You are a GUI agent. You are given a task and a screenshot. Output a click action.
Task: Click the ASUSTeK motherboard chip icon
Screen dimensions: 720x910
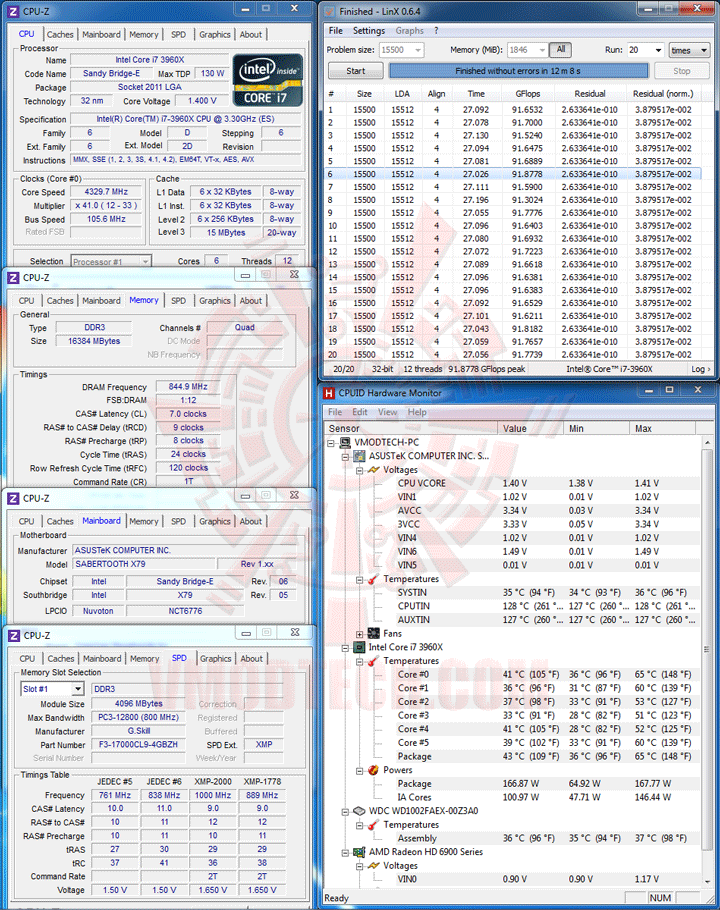pos(359,456)
